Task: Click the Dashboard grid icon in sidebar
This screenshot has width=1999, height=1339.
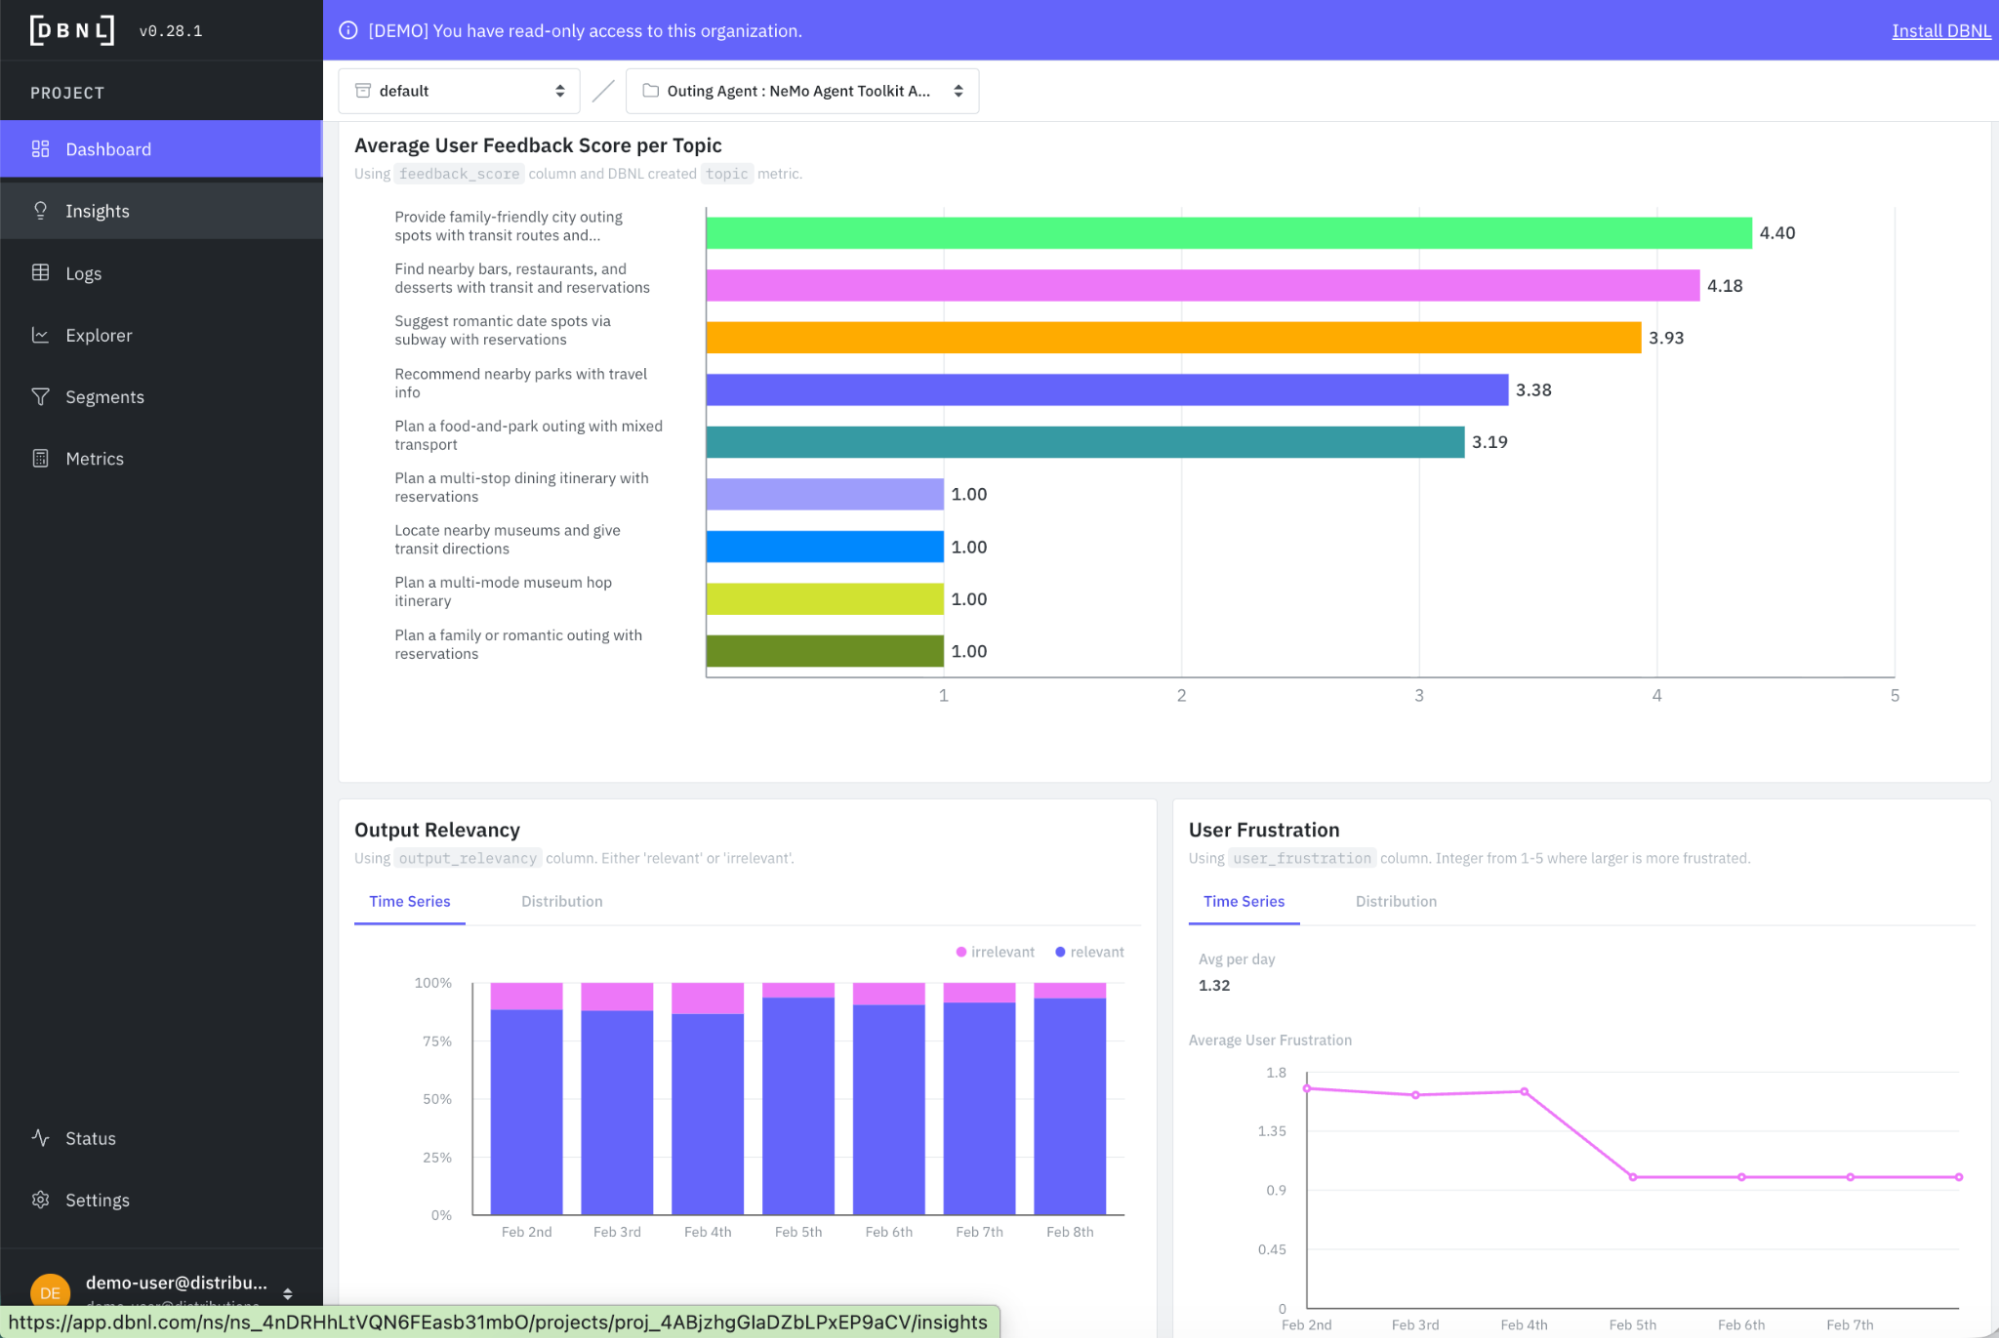Action: (x=40, y=149)
